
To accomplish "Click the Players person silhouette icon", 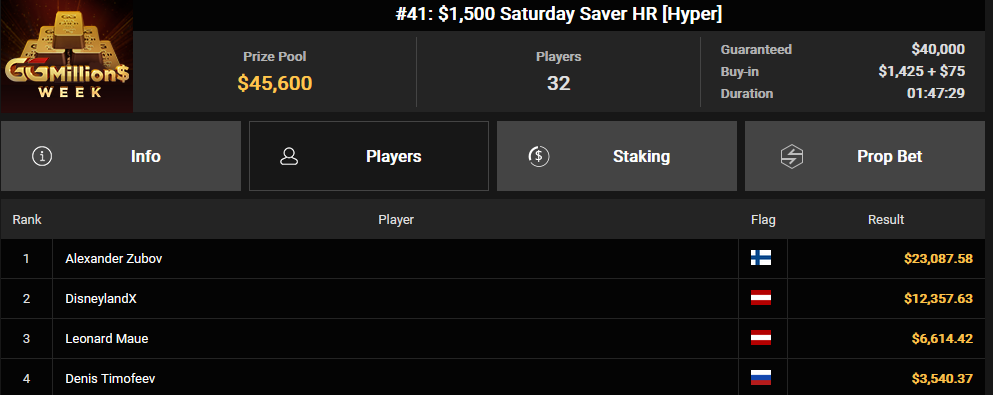I will tap(289, 156).
